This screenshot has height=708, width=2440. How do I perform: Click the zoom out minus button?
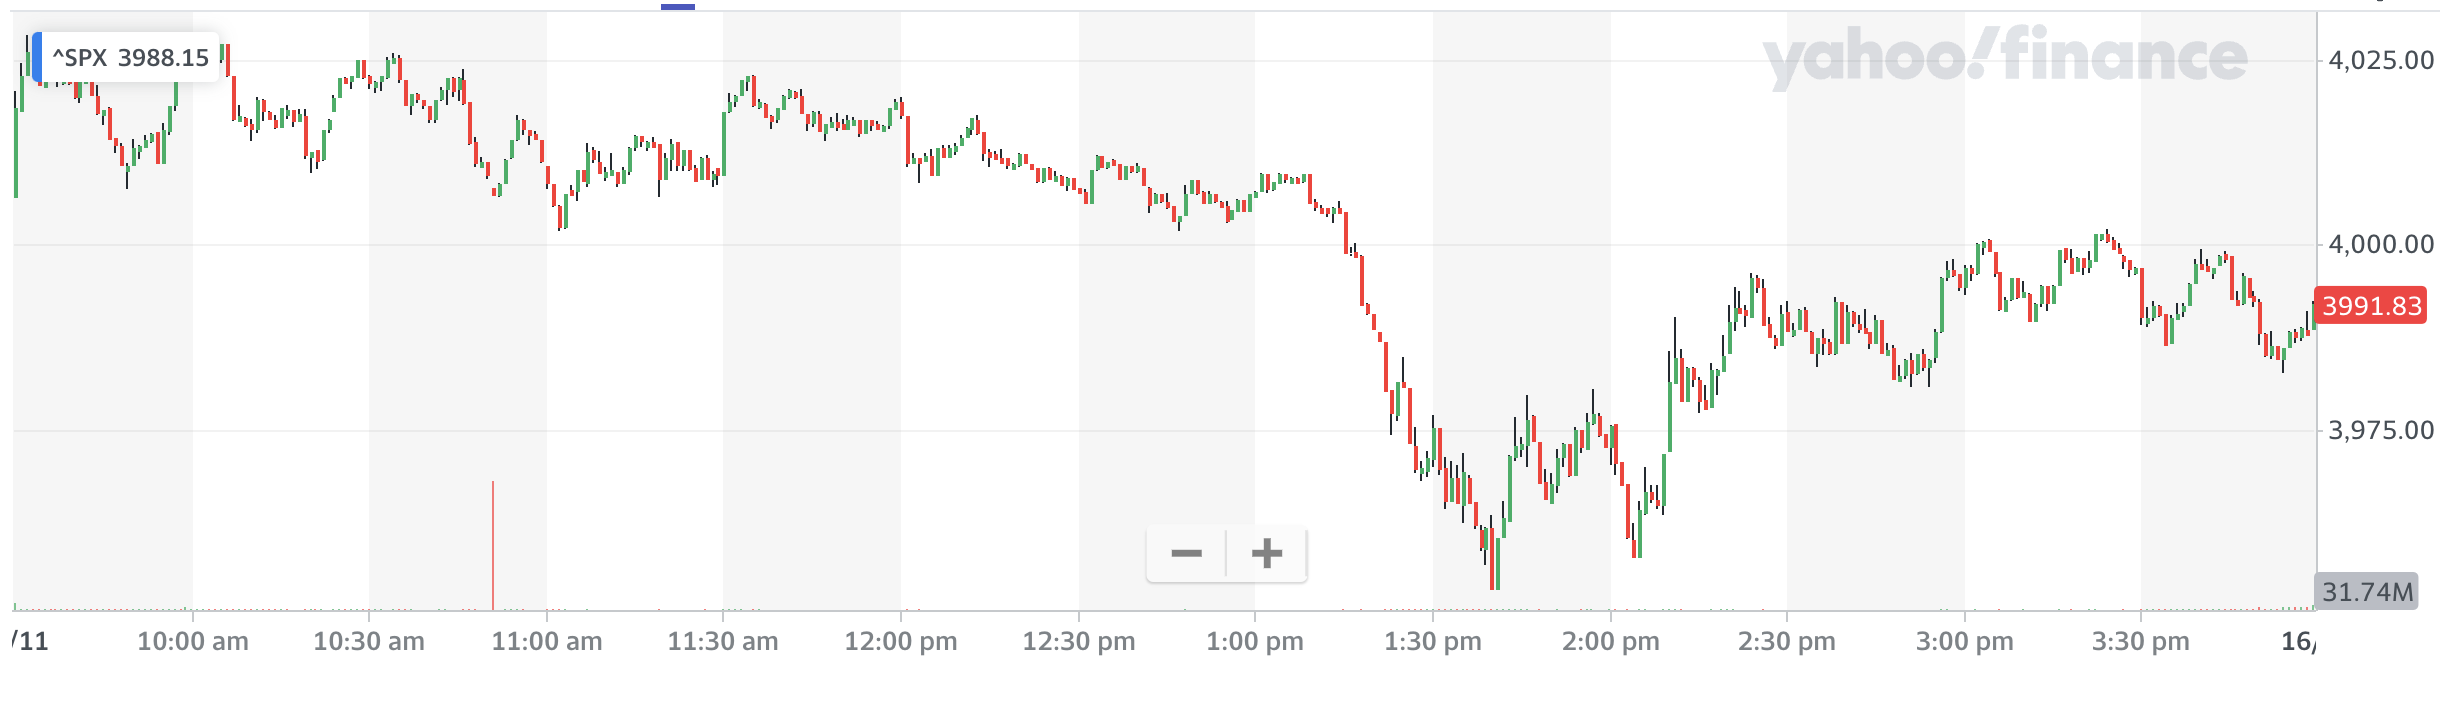tap(1186, 553)
